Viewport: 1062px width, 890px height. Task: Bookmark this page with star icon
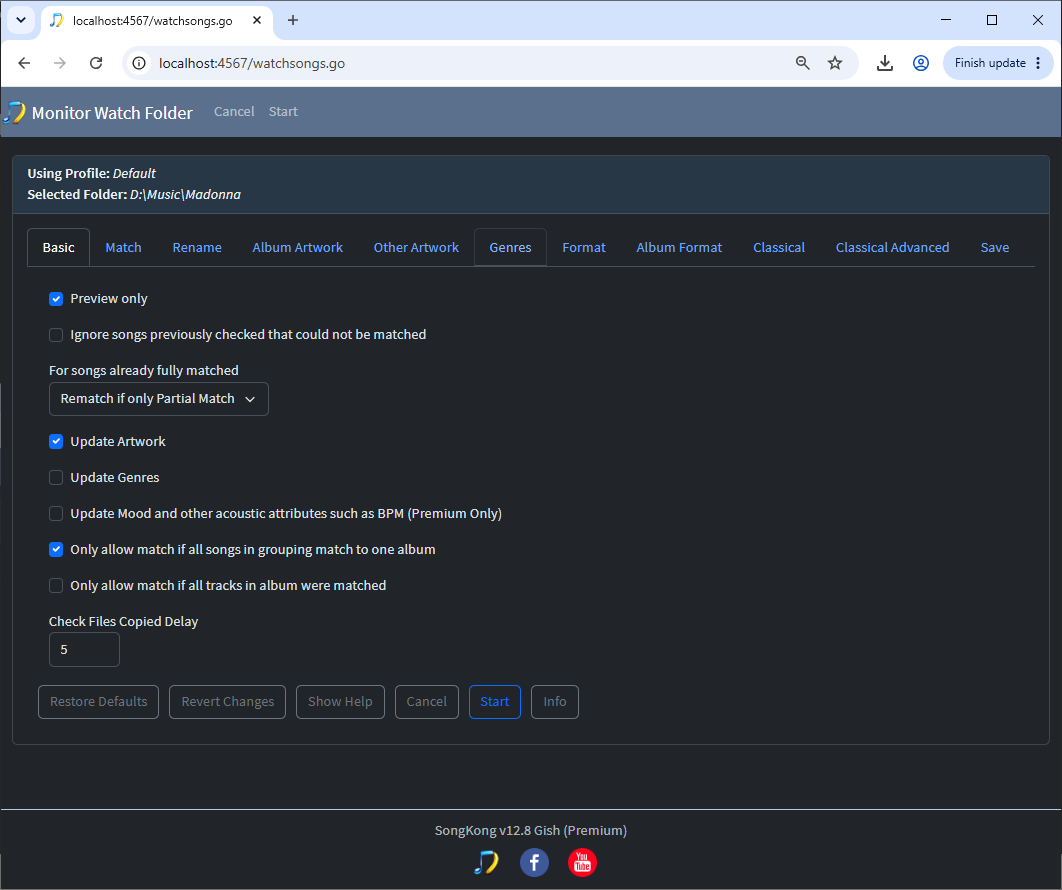(834, 63)
